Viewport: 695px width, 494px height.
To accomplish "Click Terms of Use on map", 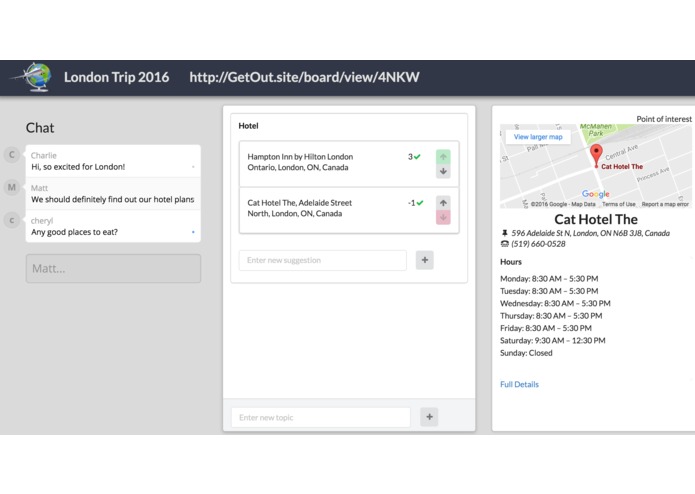I will click(618, 204).
